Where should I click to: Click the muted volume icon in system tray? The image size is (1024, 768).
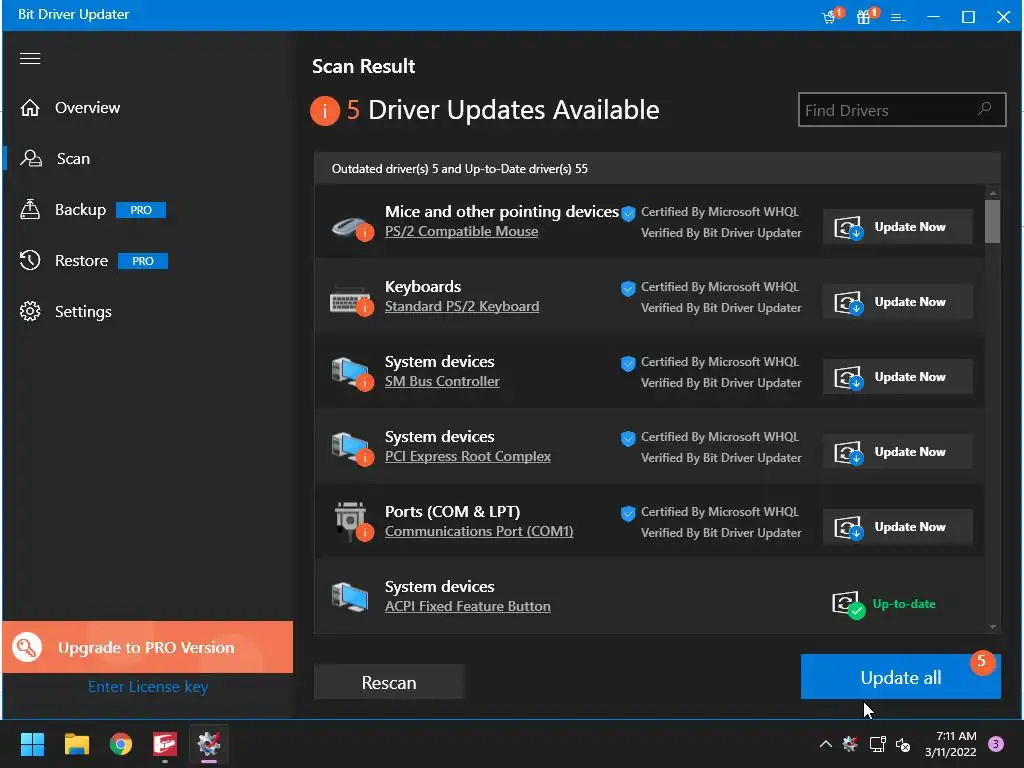pyautogui.click(x=903, y=744)
